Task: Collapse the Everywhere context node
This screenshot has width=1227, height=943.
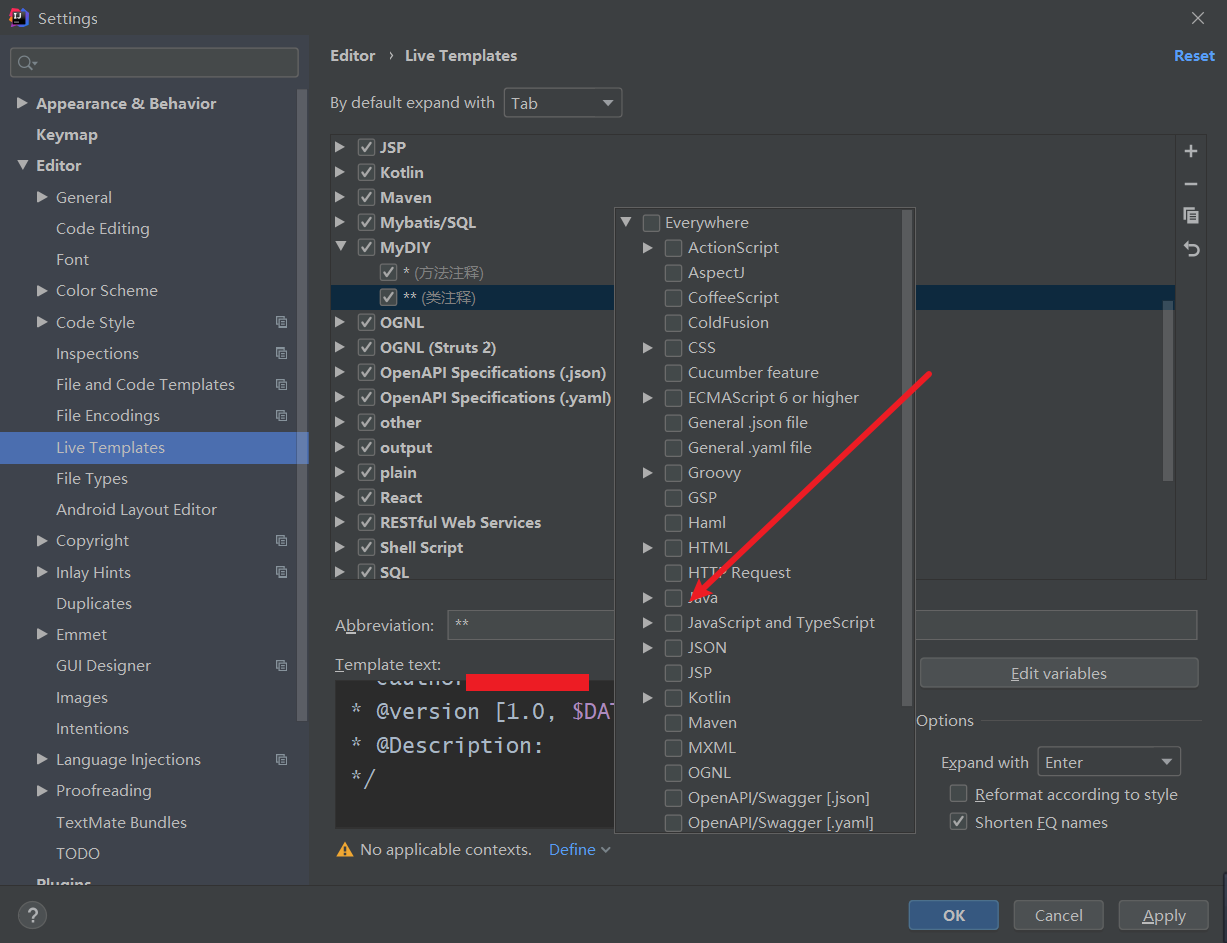Action: [x=626, y=222]
